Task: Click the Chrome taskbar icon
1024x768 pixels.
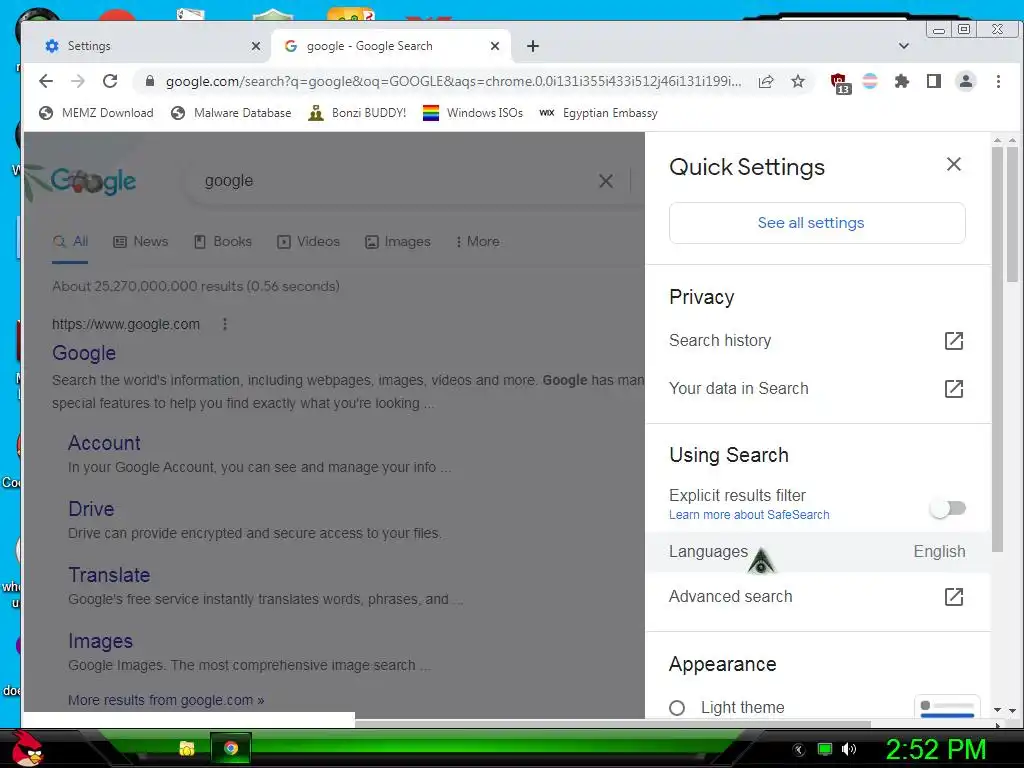Action: point(231,748)
